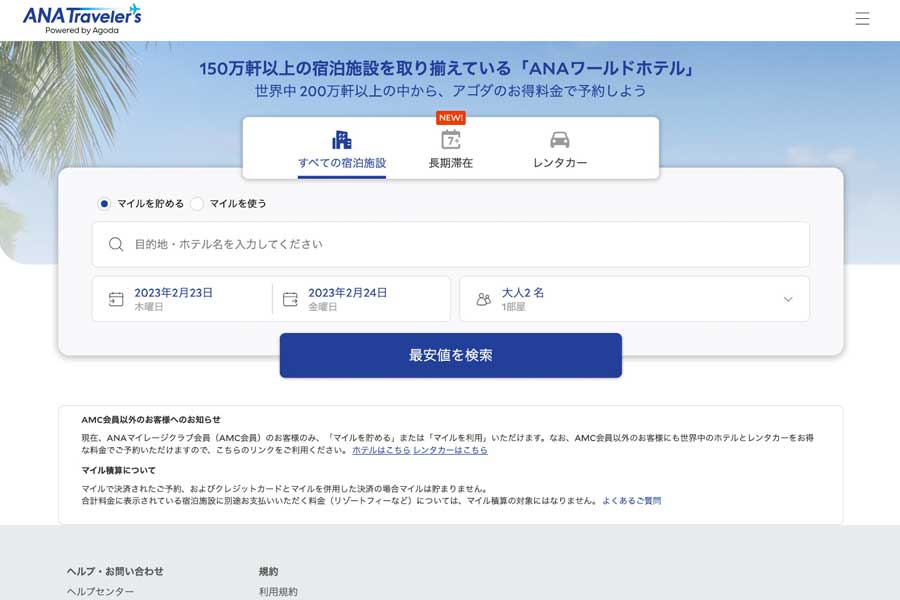The width and height of the screenshot is (900, 600).
Task: Click the 最安値を検索 button
Action: point(451,355)
